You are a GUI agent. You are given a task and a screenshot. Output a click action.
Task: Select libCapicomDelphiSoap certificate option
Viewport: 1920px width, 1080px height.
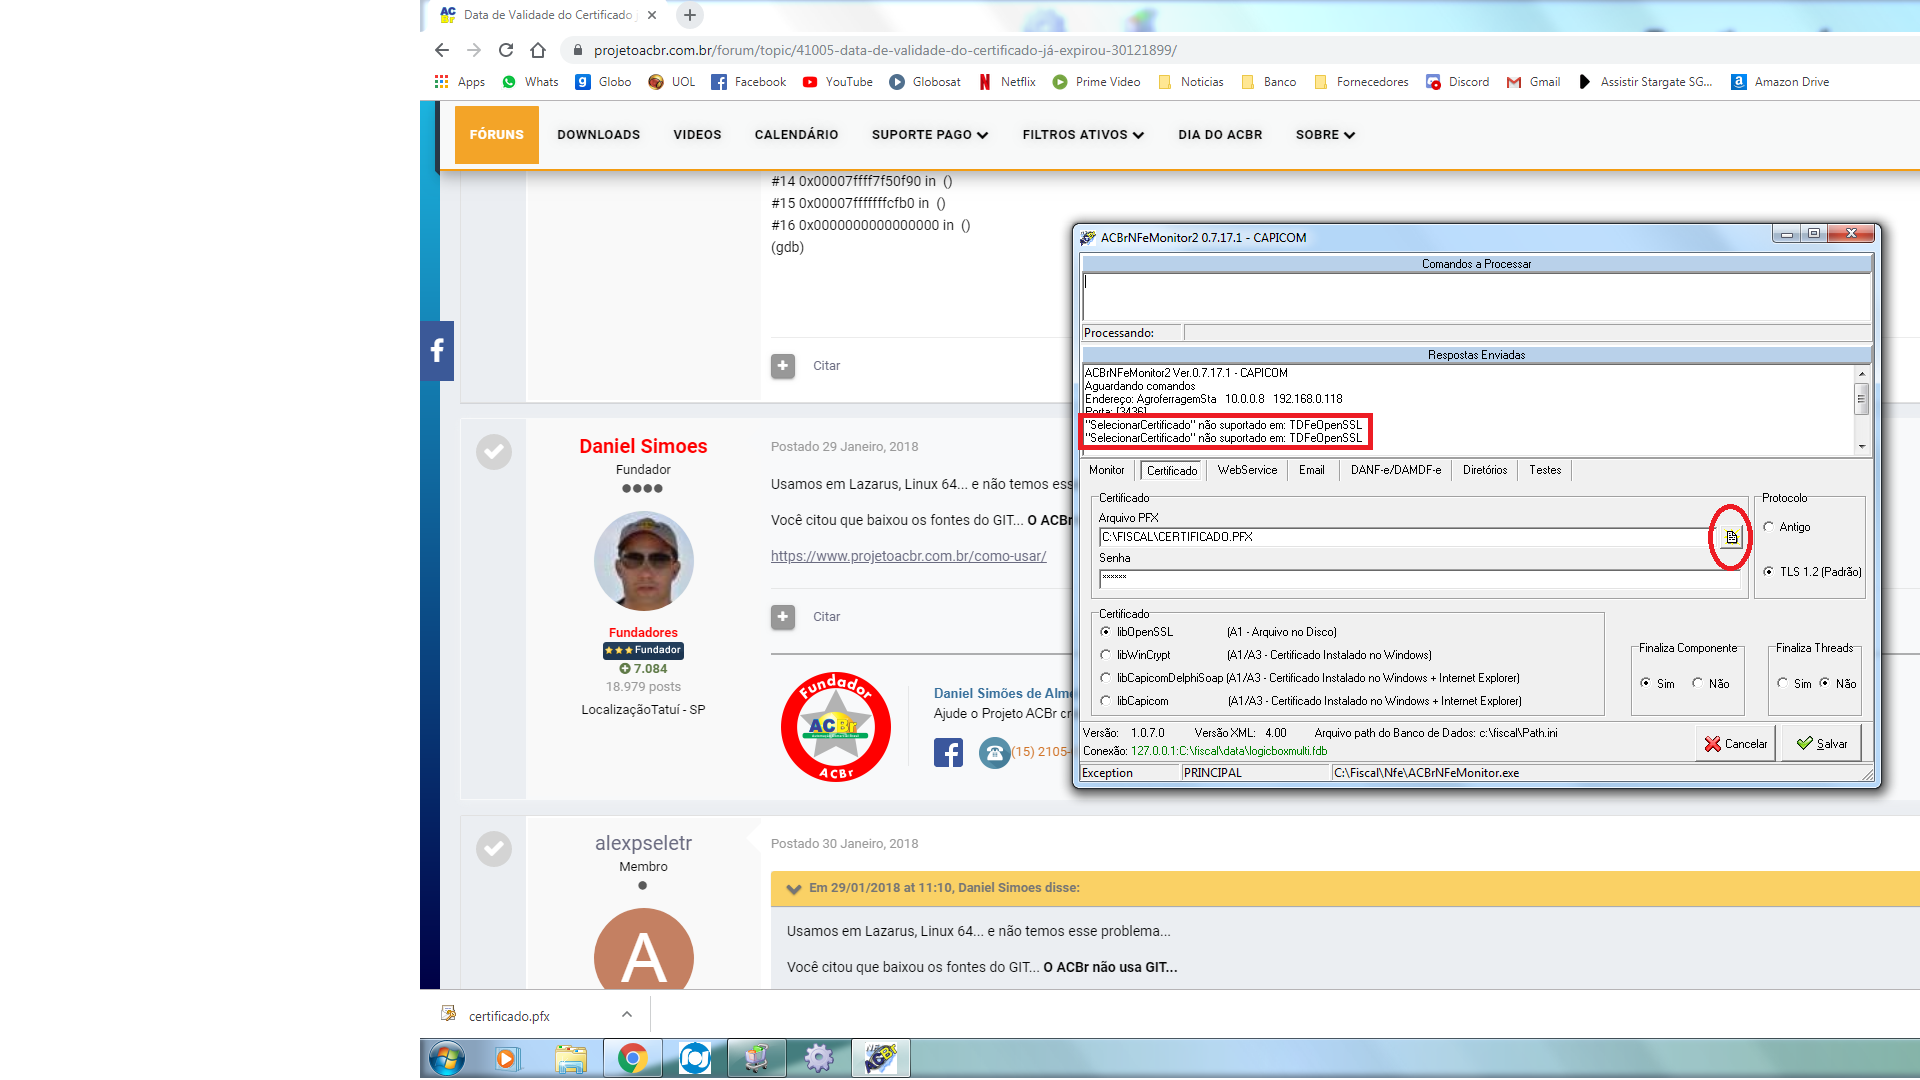coord(1106,678)
